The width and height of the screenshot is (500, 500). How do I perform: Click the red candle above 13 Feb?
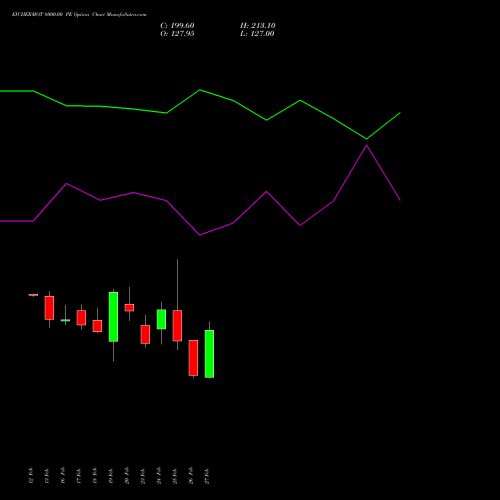point(49,308)
